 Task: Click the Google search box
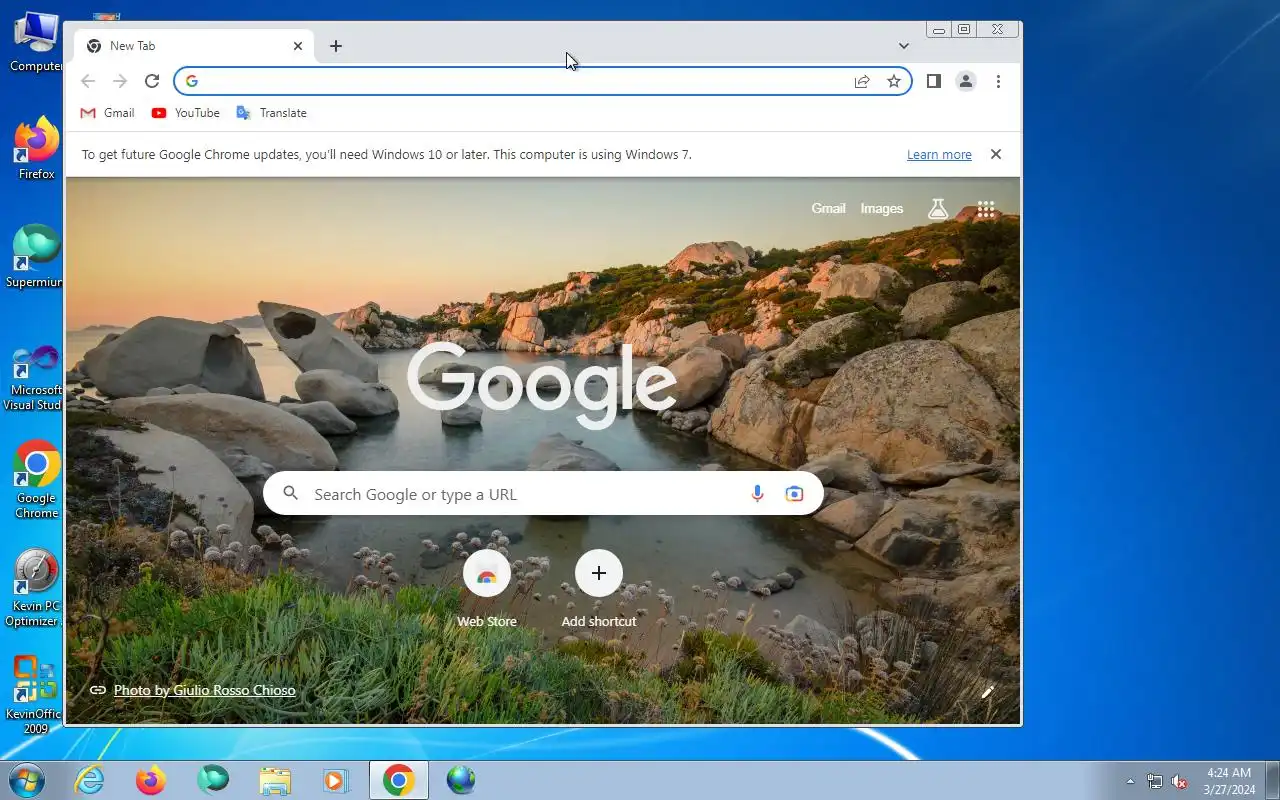[x=543, y=494]
